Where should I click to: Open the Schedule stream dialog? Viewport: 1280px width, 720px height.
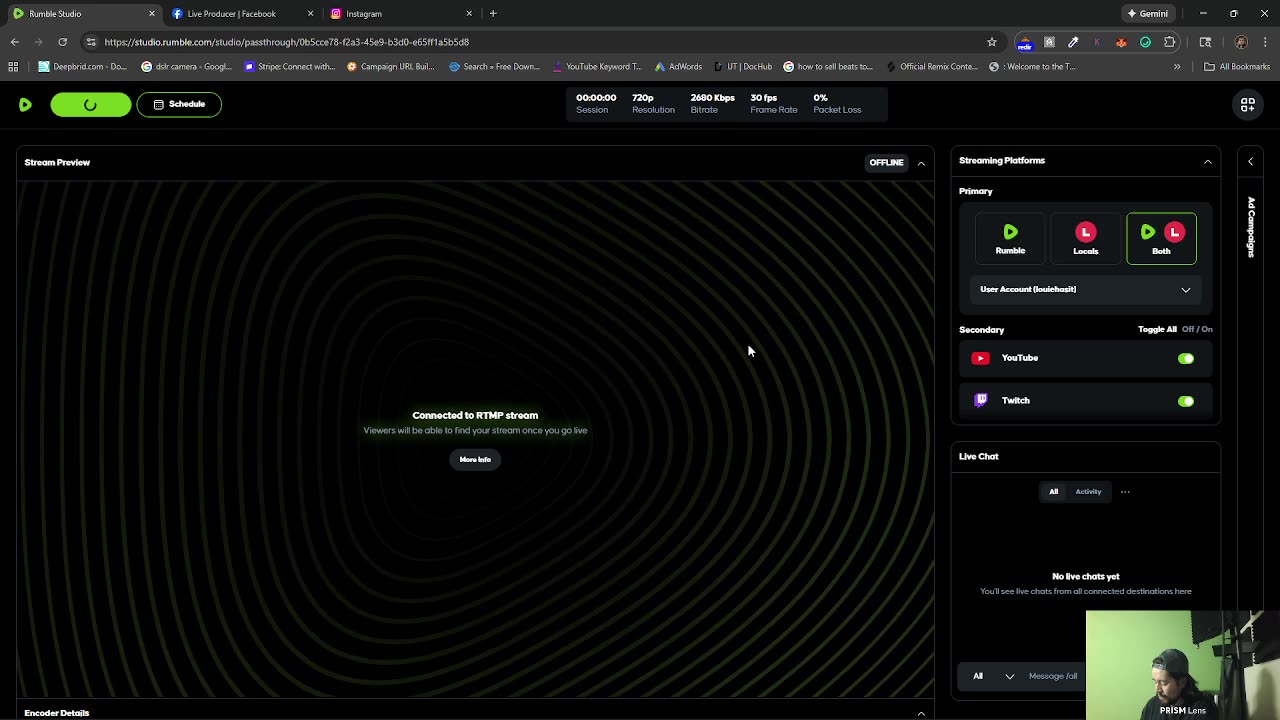179,104
